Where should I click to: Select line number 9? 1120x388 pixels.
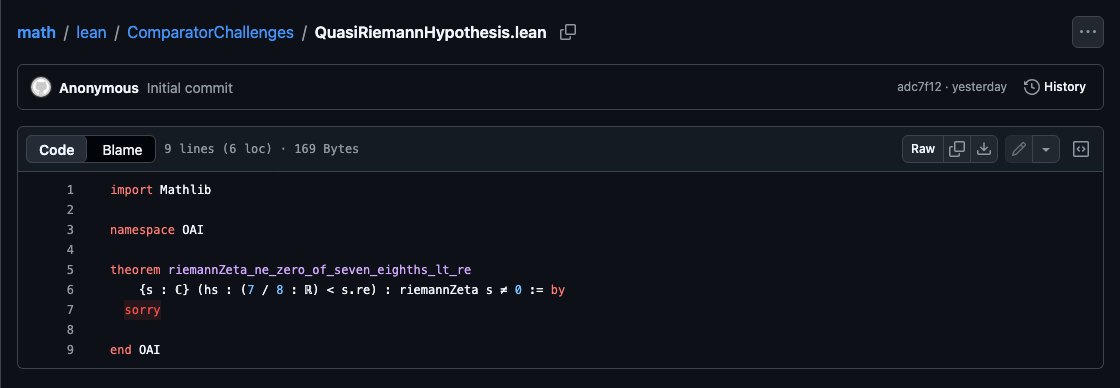coord(70,350)
